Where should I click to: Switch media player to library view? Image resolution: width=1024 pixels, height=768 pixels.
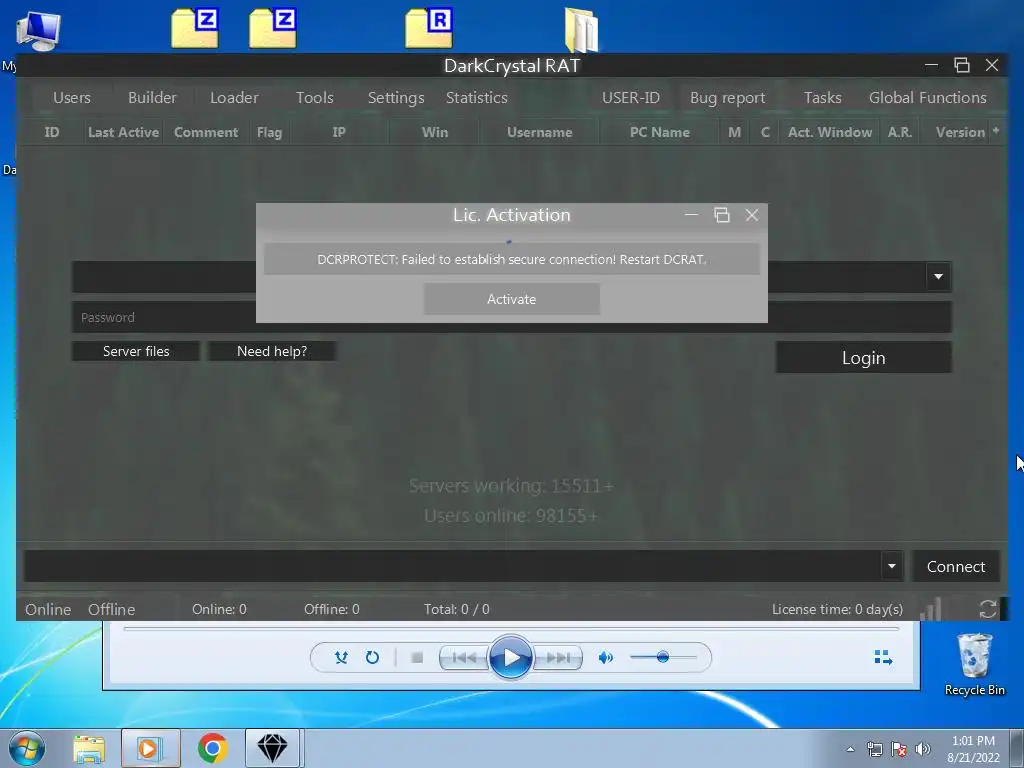[883, 657]
